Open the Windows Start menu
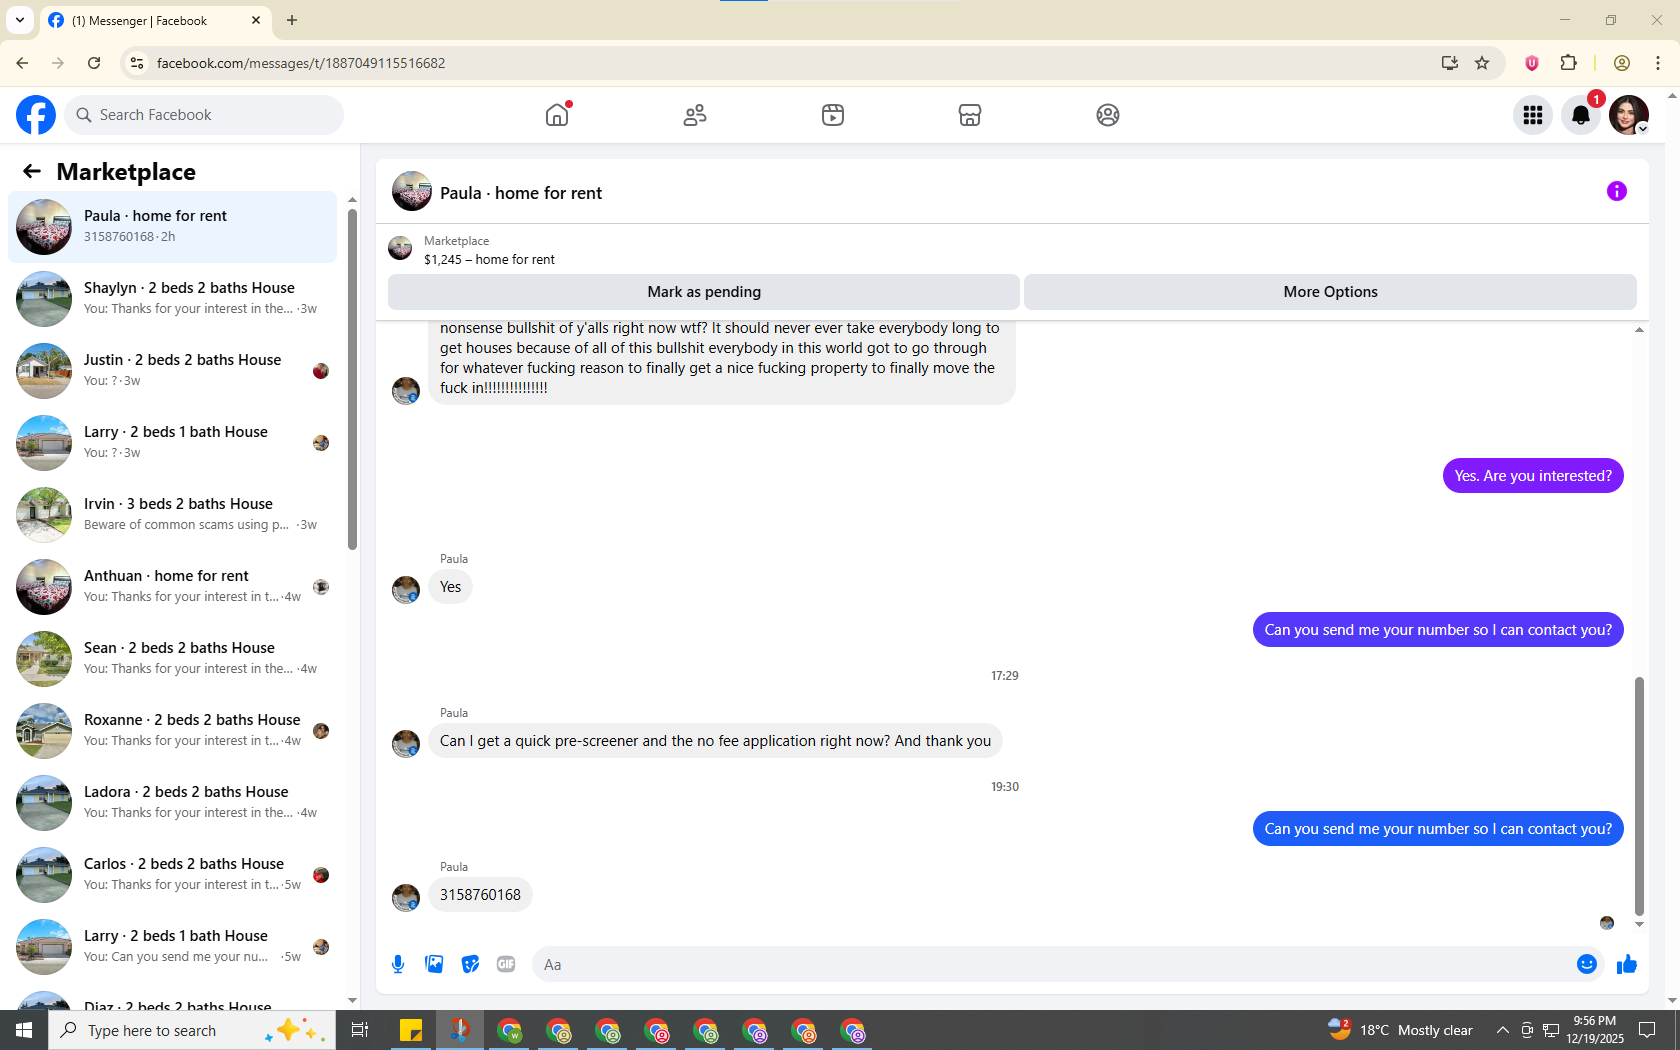1680x1050 pixels. 24,1030
